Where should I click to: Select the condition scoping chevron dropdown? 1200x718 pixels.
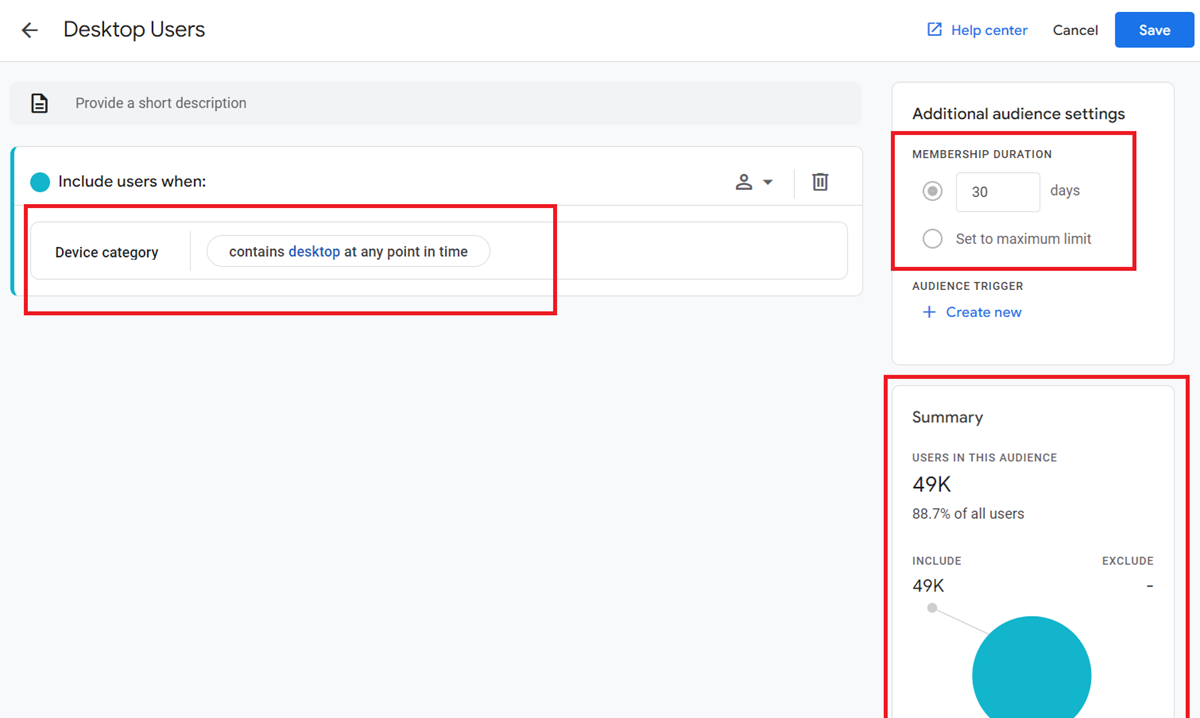coord(769,182)
